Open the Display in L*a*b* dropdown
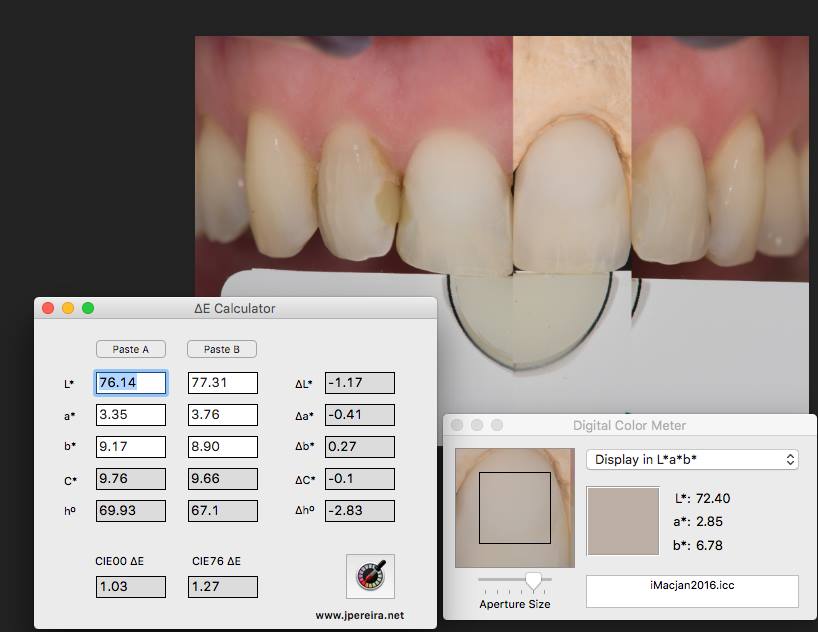Screen dimensions: 818x632 (692, 460)
